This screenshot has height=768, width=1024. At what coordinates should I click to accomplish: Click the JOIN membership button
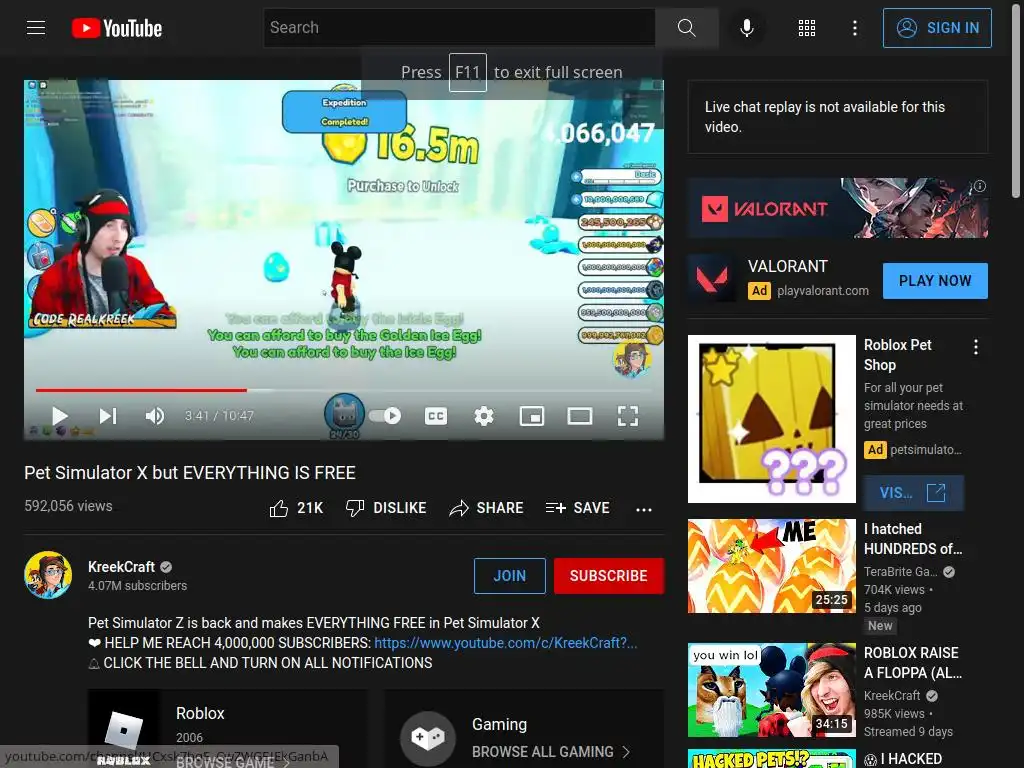click(x=509, y=575)
